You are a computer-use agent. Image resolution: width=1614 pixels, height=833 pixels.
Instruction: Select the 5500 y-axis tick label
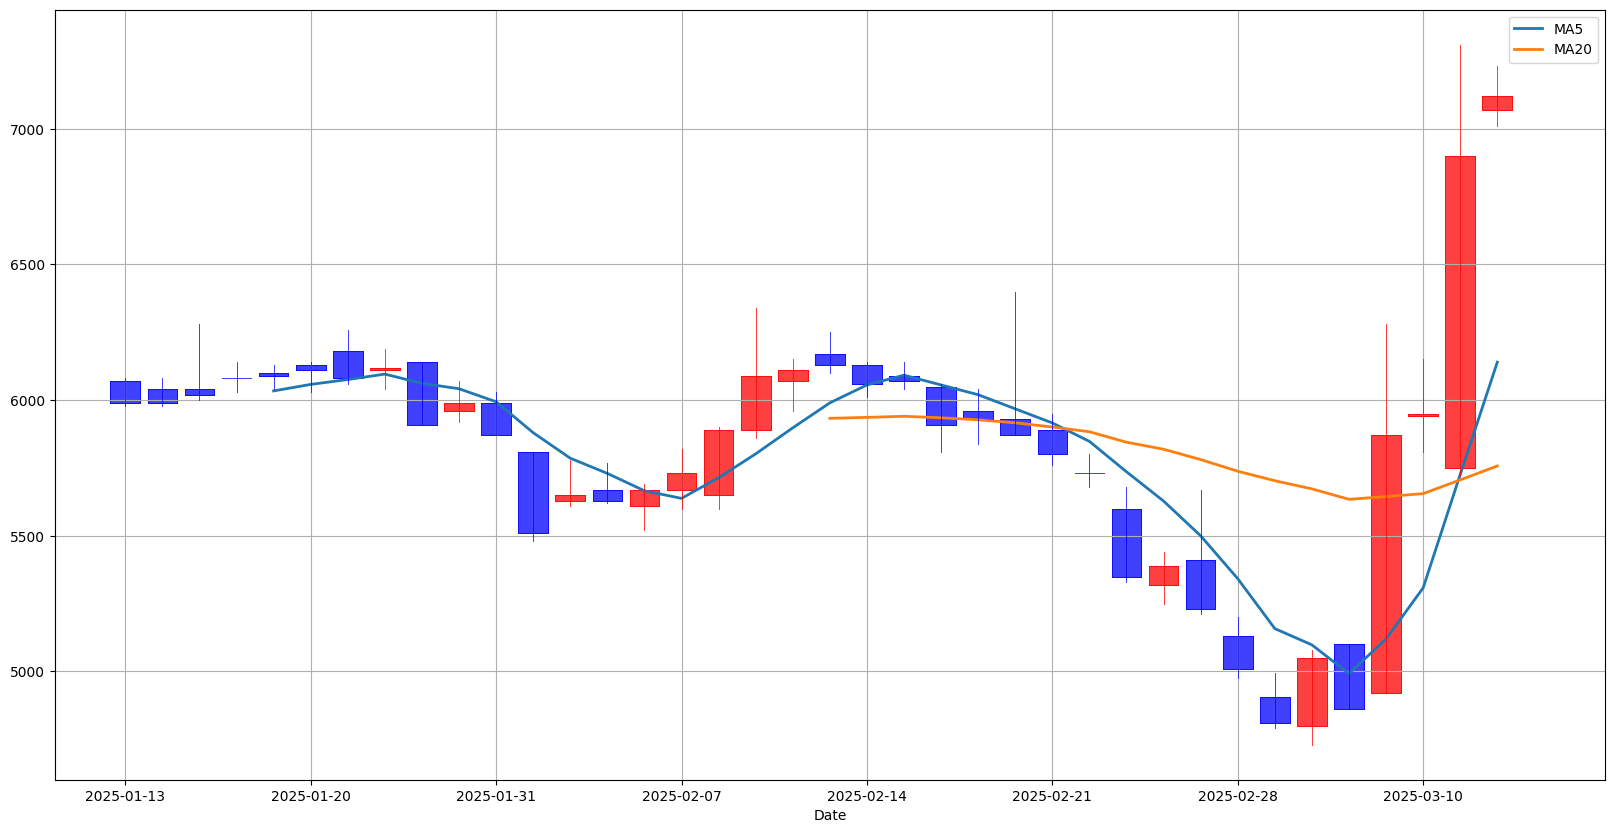coord(30,537)
